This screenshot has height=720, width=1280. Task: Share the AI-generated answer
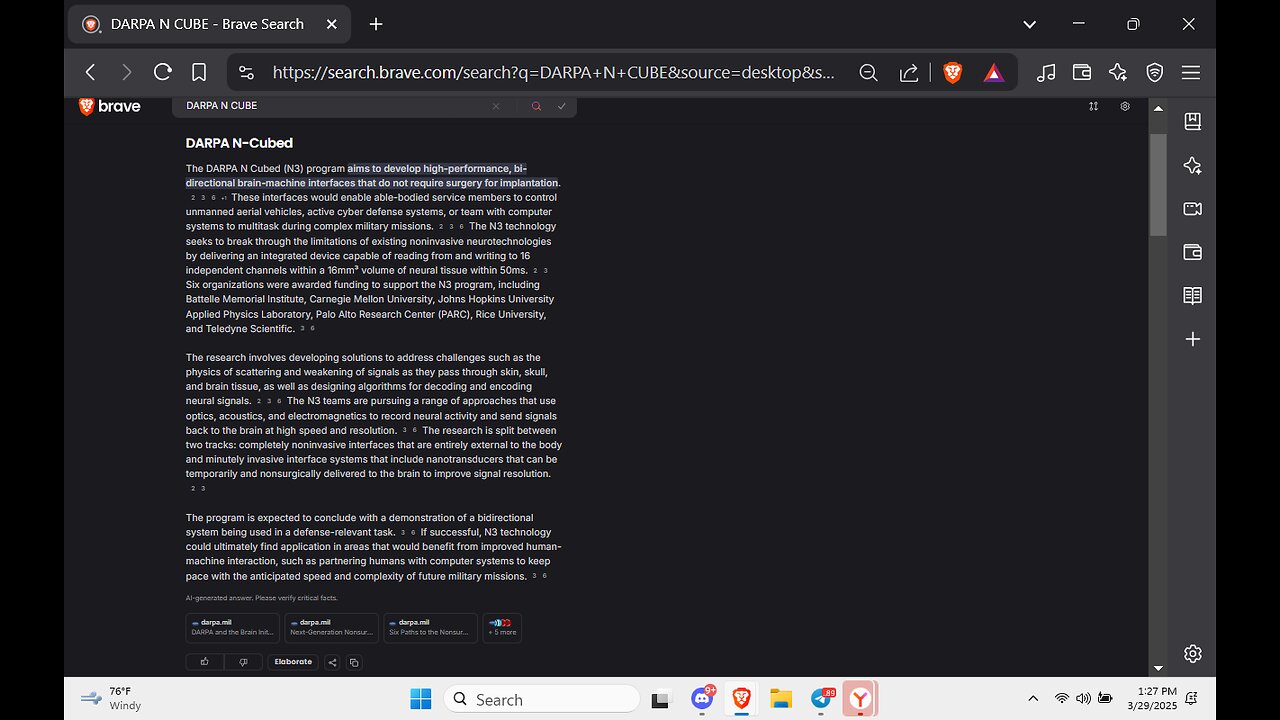[x=333, y=662]
